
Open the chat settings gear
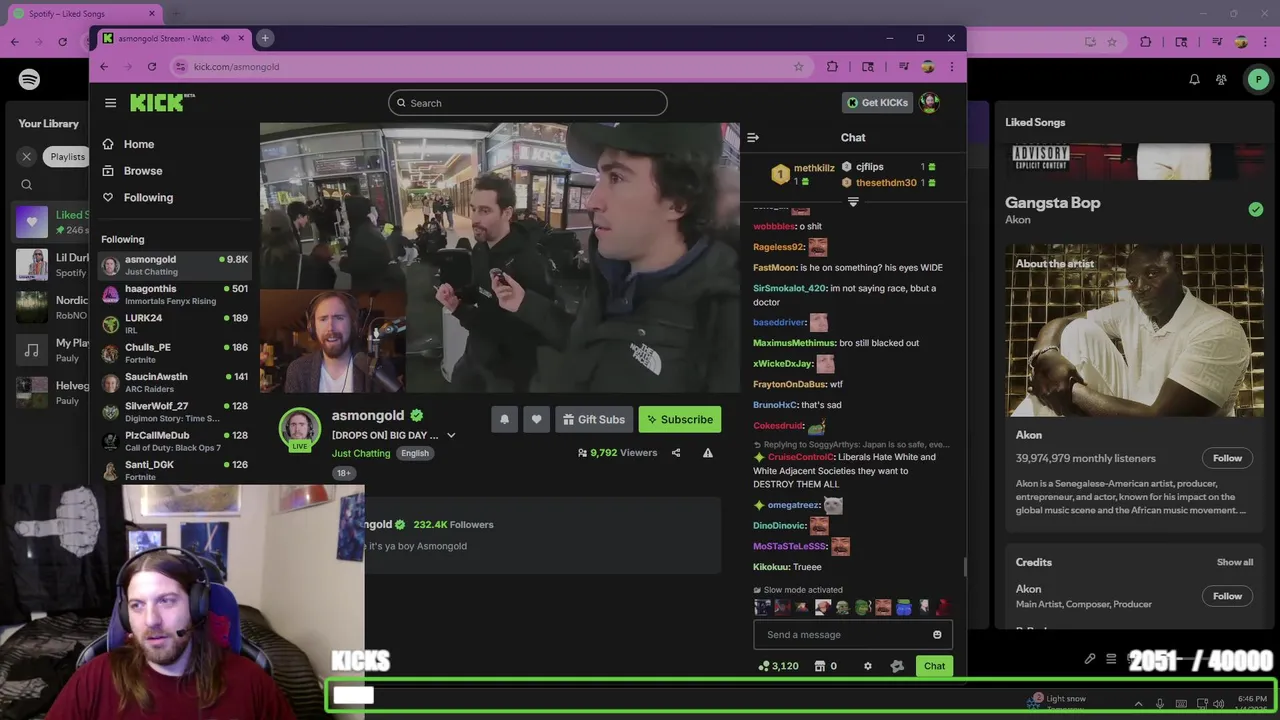tap(868, 666)
